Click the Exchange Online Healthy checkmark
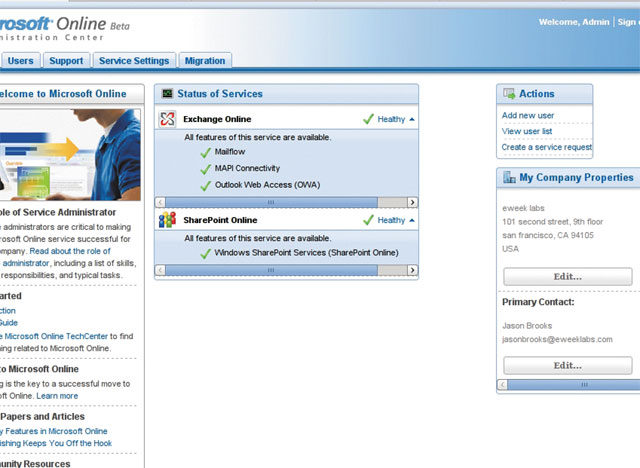 (x=368, y=119)
